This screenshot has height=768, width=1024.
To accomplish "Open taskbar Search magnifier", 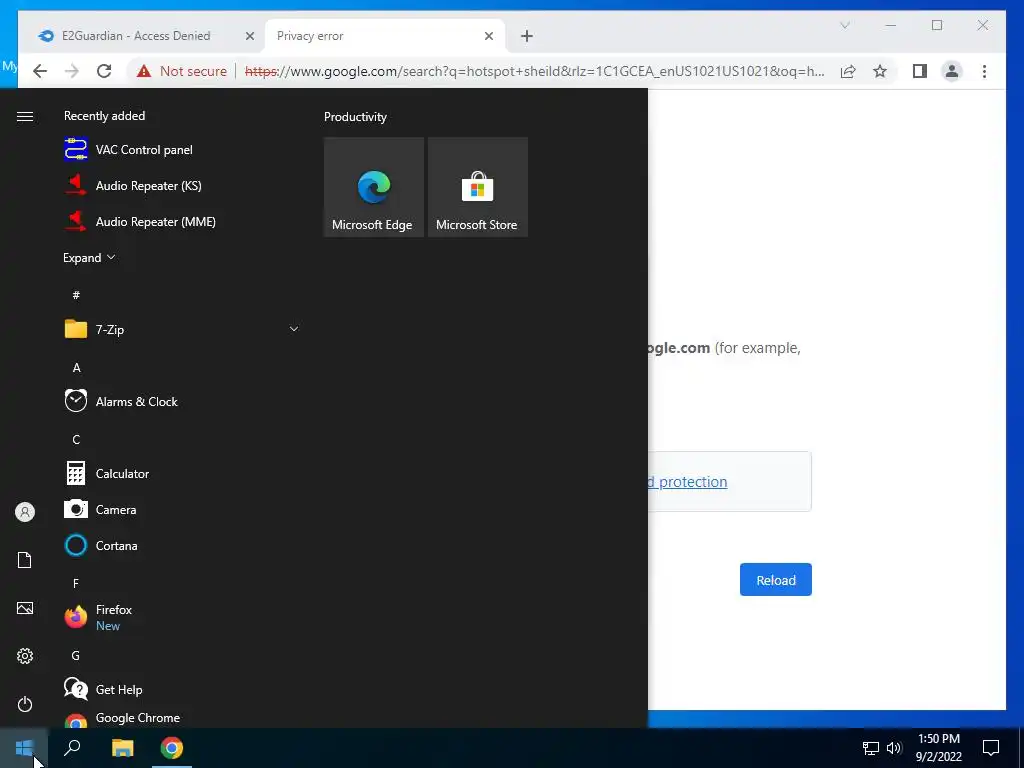I will (72, 748).
